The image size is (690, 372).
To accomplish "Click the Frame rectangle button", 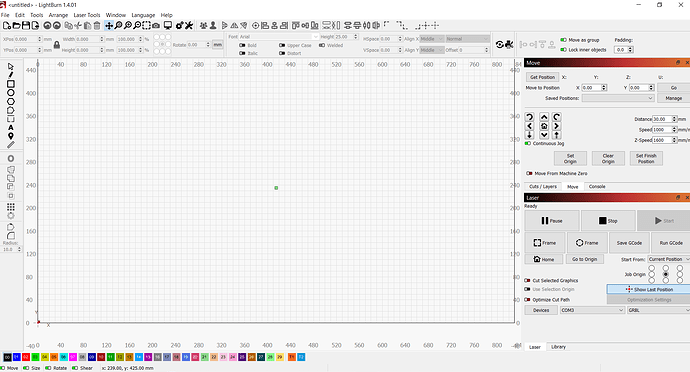I will tap(544, 243).
